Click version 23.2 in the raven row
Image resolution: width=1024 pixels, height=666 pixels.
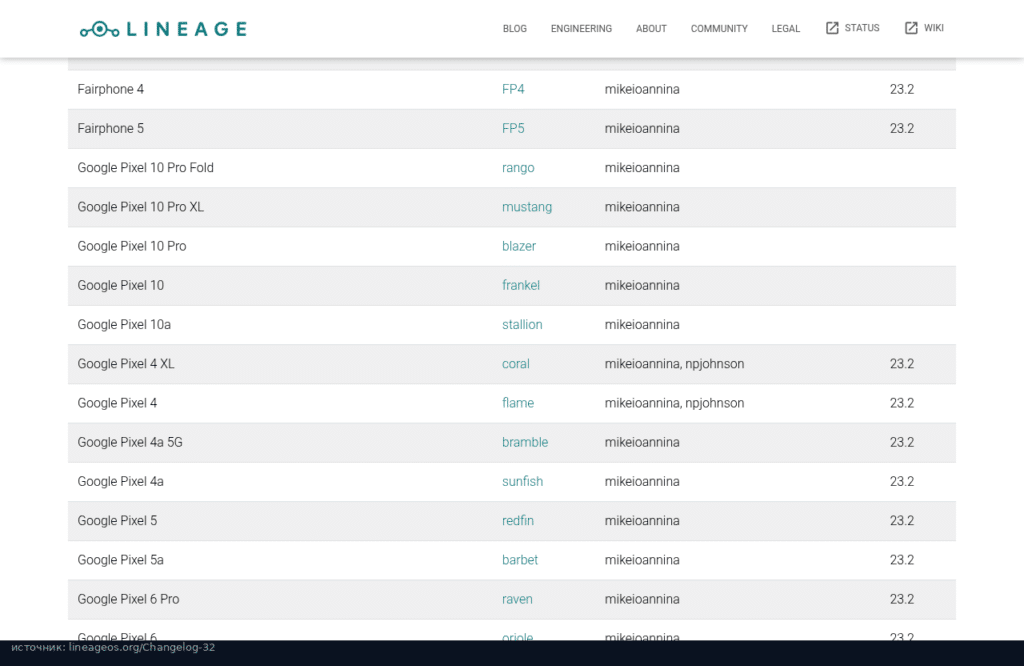pyautogui.click(x=902, y=599)
